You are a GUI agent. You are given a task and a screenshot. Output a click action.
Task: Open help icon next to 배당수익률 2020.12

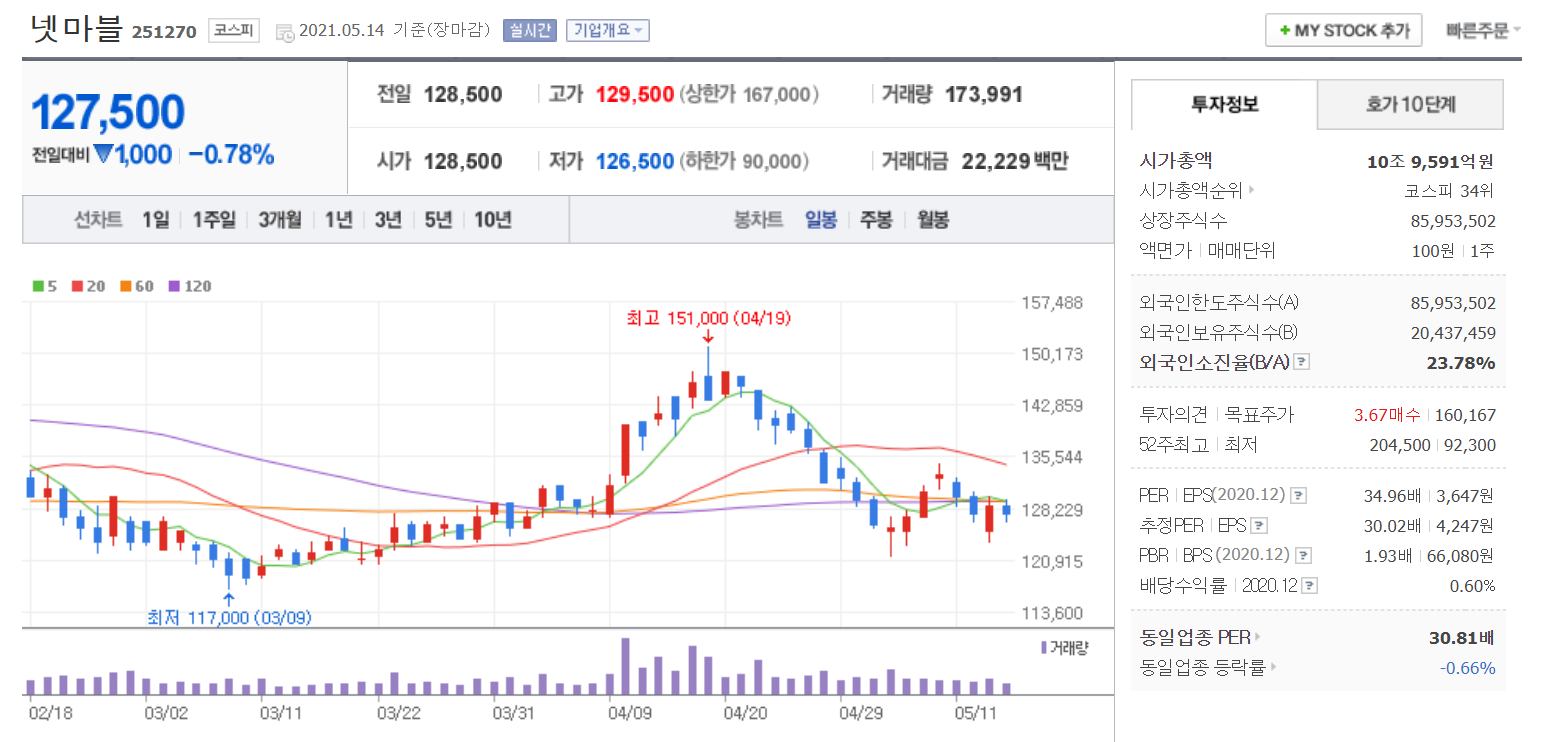[1310, 585]
